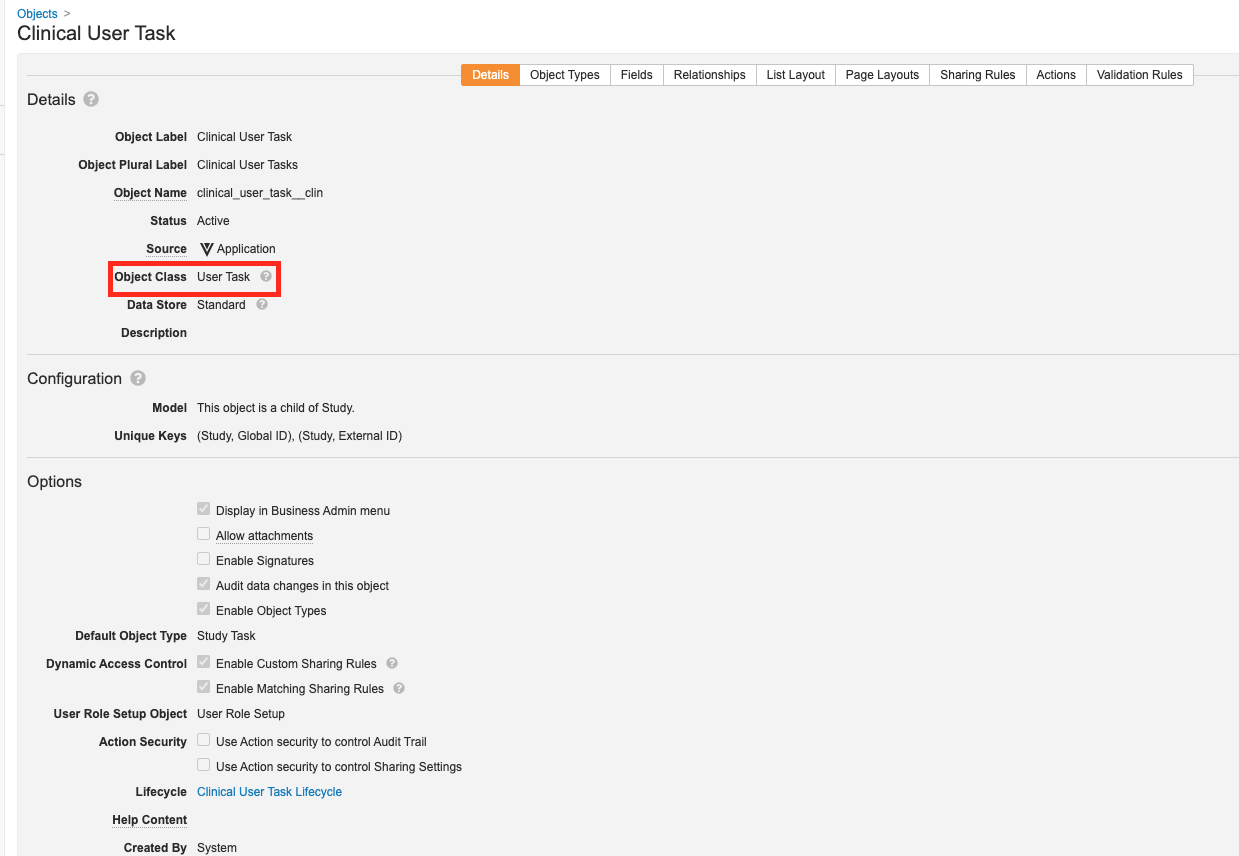
Task: Toggle Allow attachments checkbox
Action: 204,535
